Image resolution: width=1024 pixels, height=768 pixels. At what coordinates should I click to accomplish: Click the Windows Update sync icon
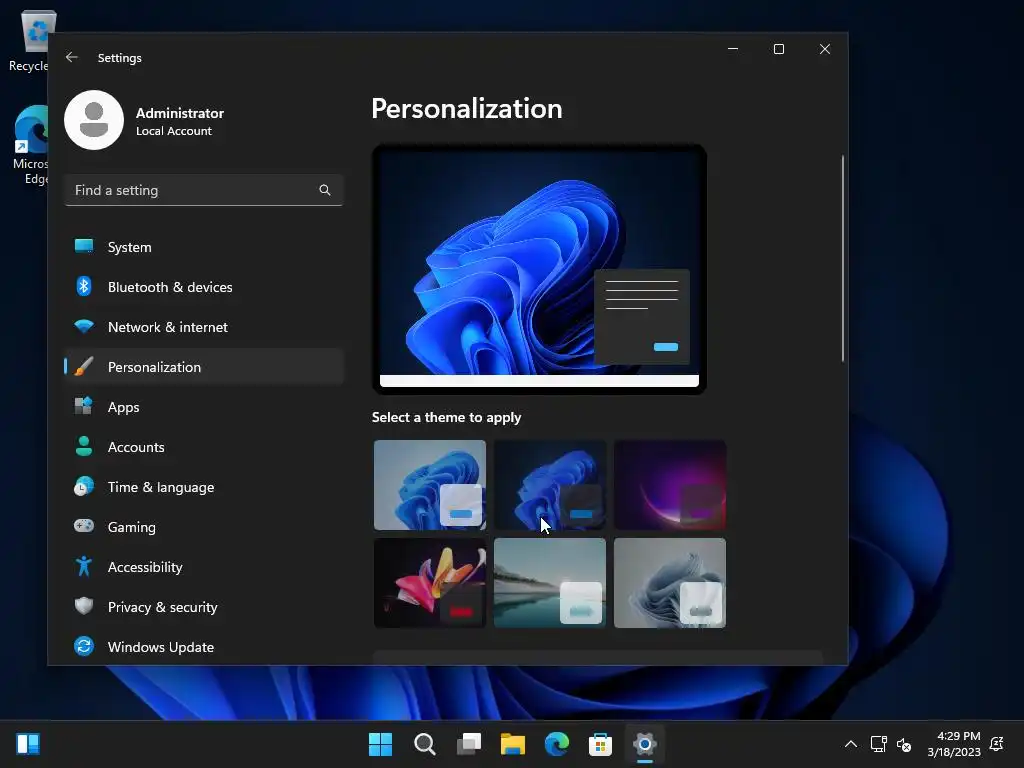click(84, 646)
